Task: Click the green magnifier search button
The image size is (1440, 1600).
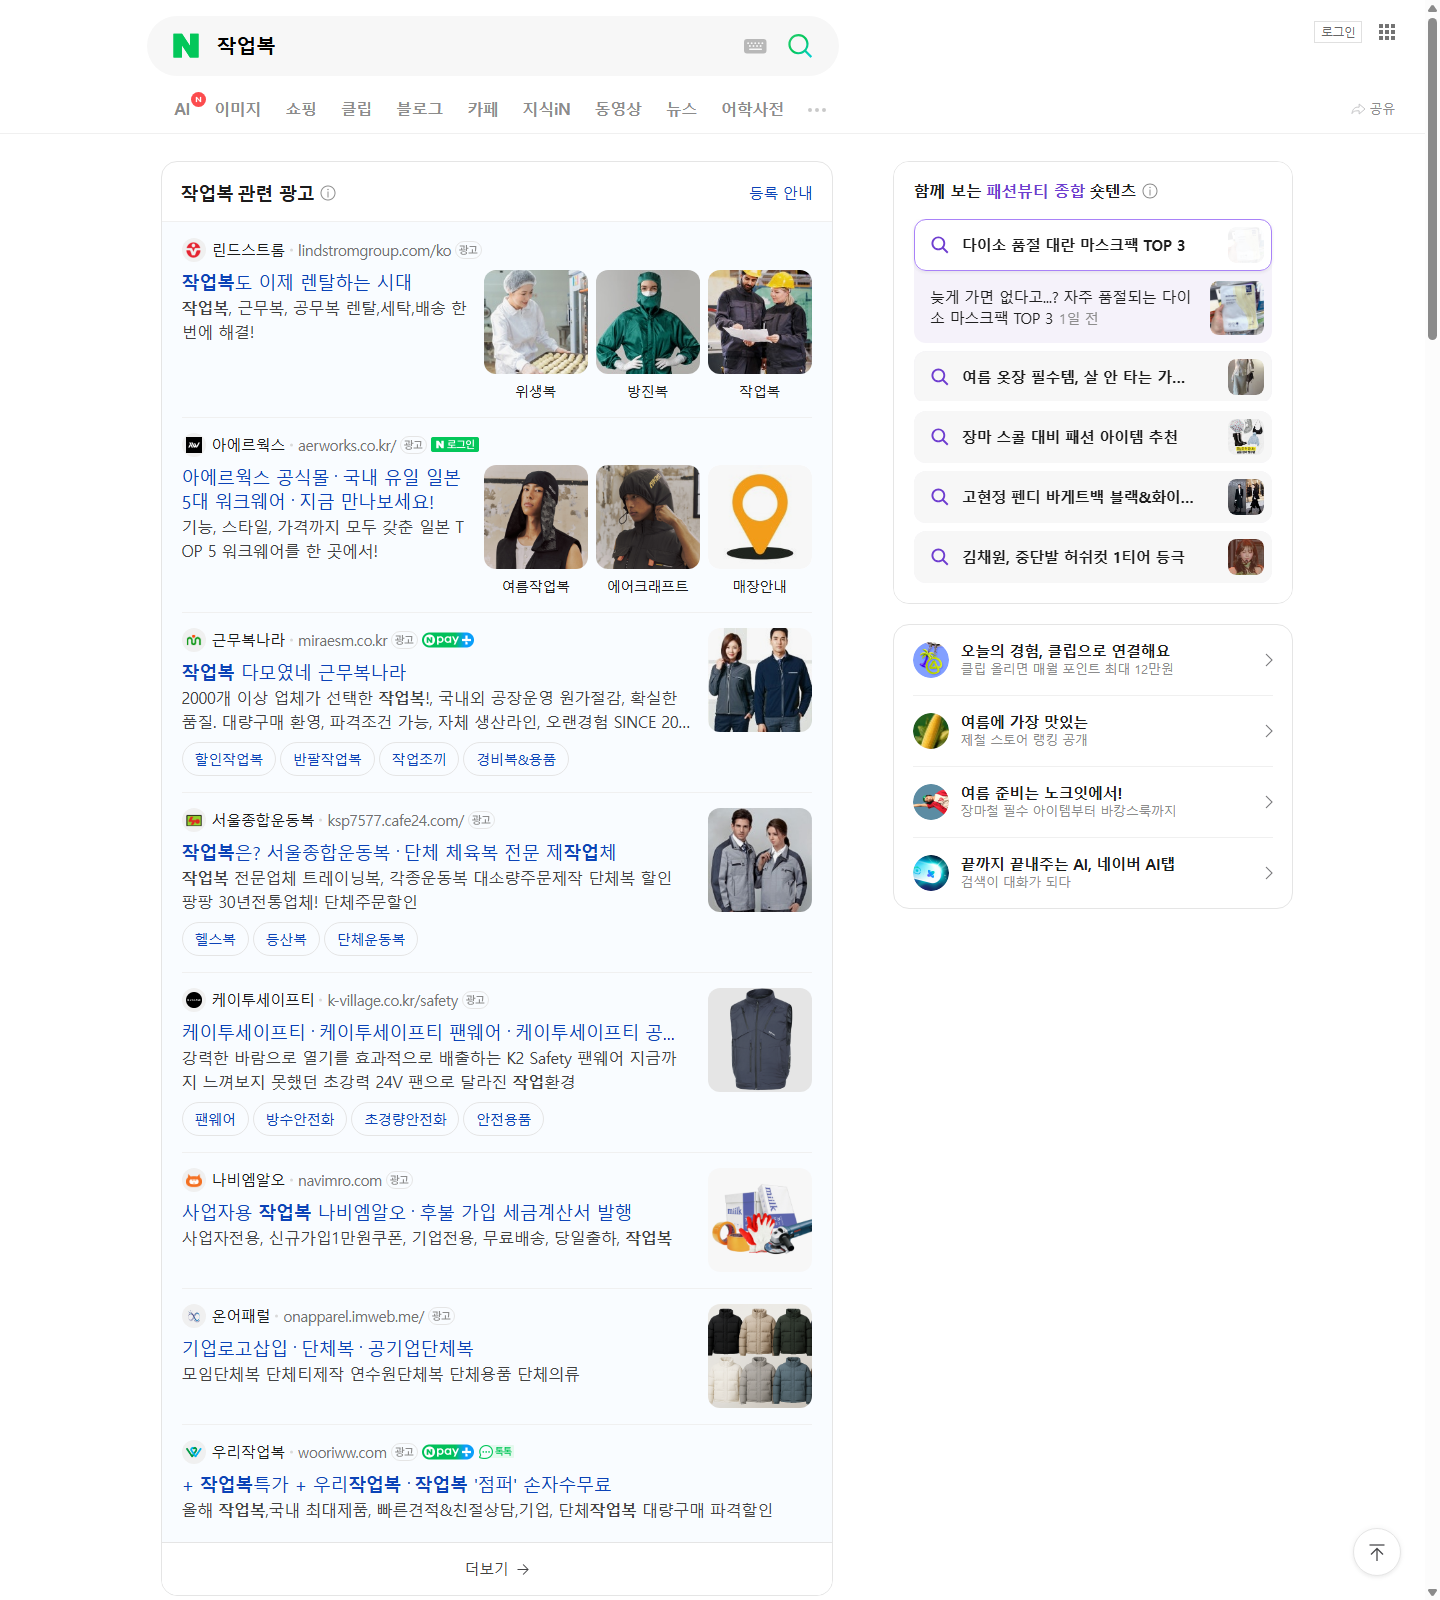Action: pyautogui.click(x=800, y=46)
